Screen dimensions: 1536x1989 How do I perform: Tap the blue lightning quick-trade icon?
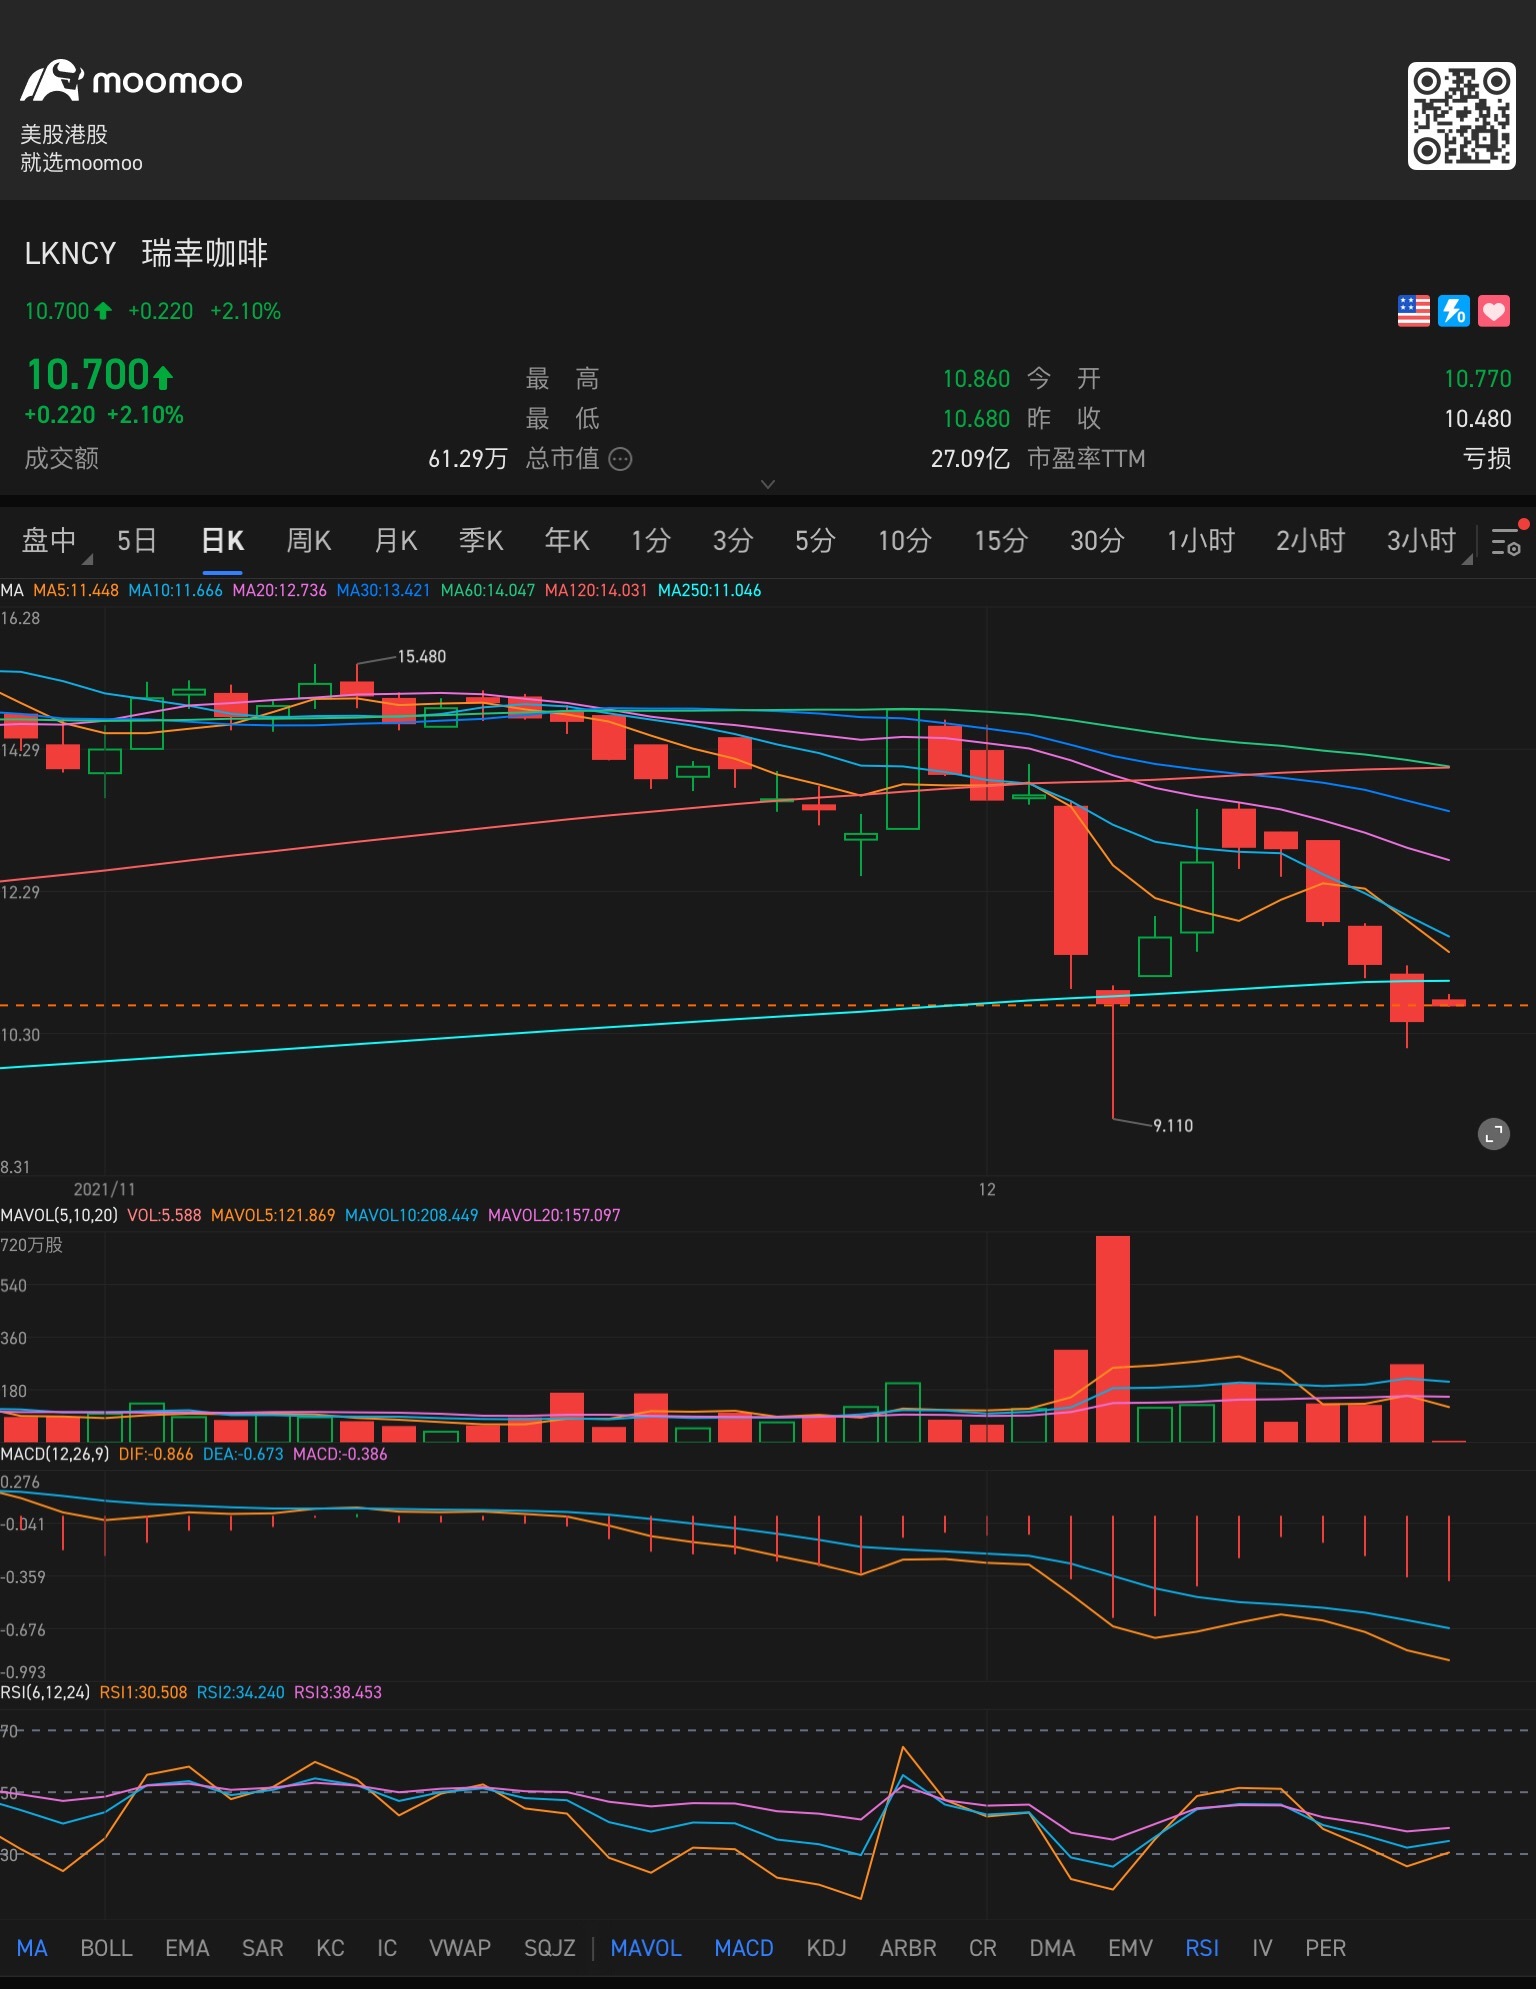click(1453, 311)
